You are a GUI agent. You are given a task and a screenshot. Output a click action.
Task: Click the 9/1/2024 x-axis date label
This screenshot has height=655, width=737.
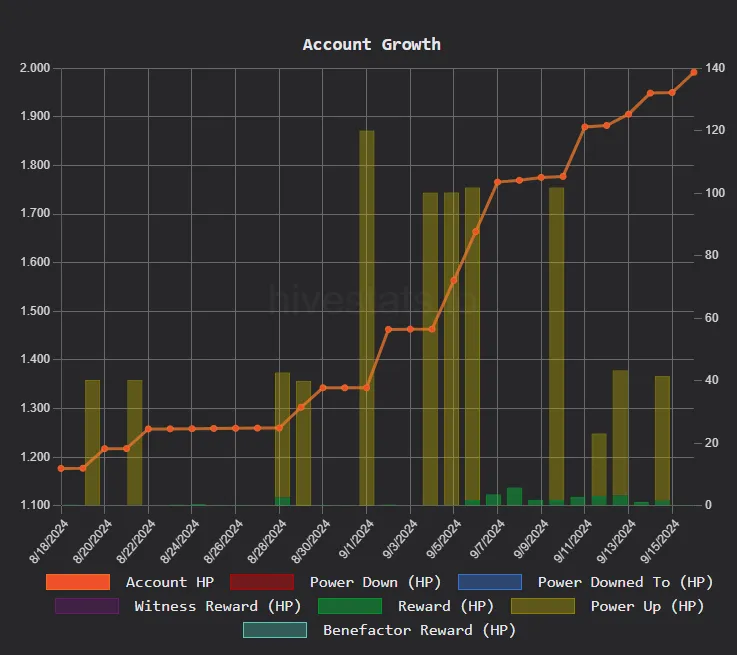(356, 539)
